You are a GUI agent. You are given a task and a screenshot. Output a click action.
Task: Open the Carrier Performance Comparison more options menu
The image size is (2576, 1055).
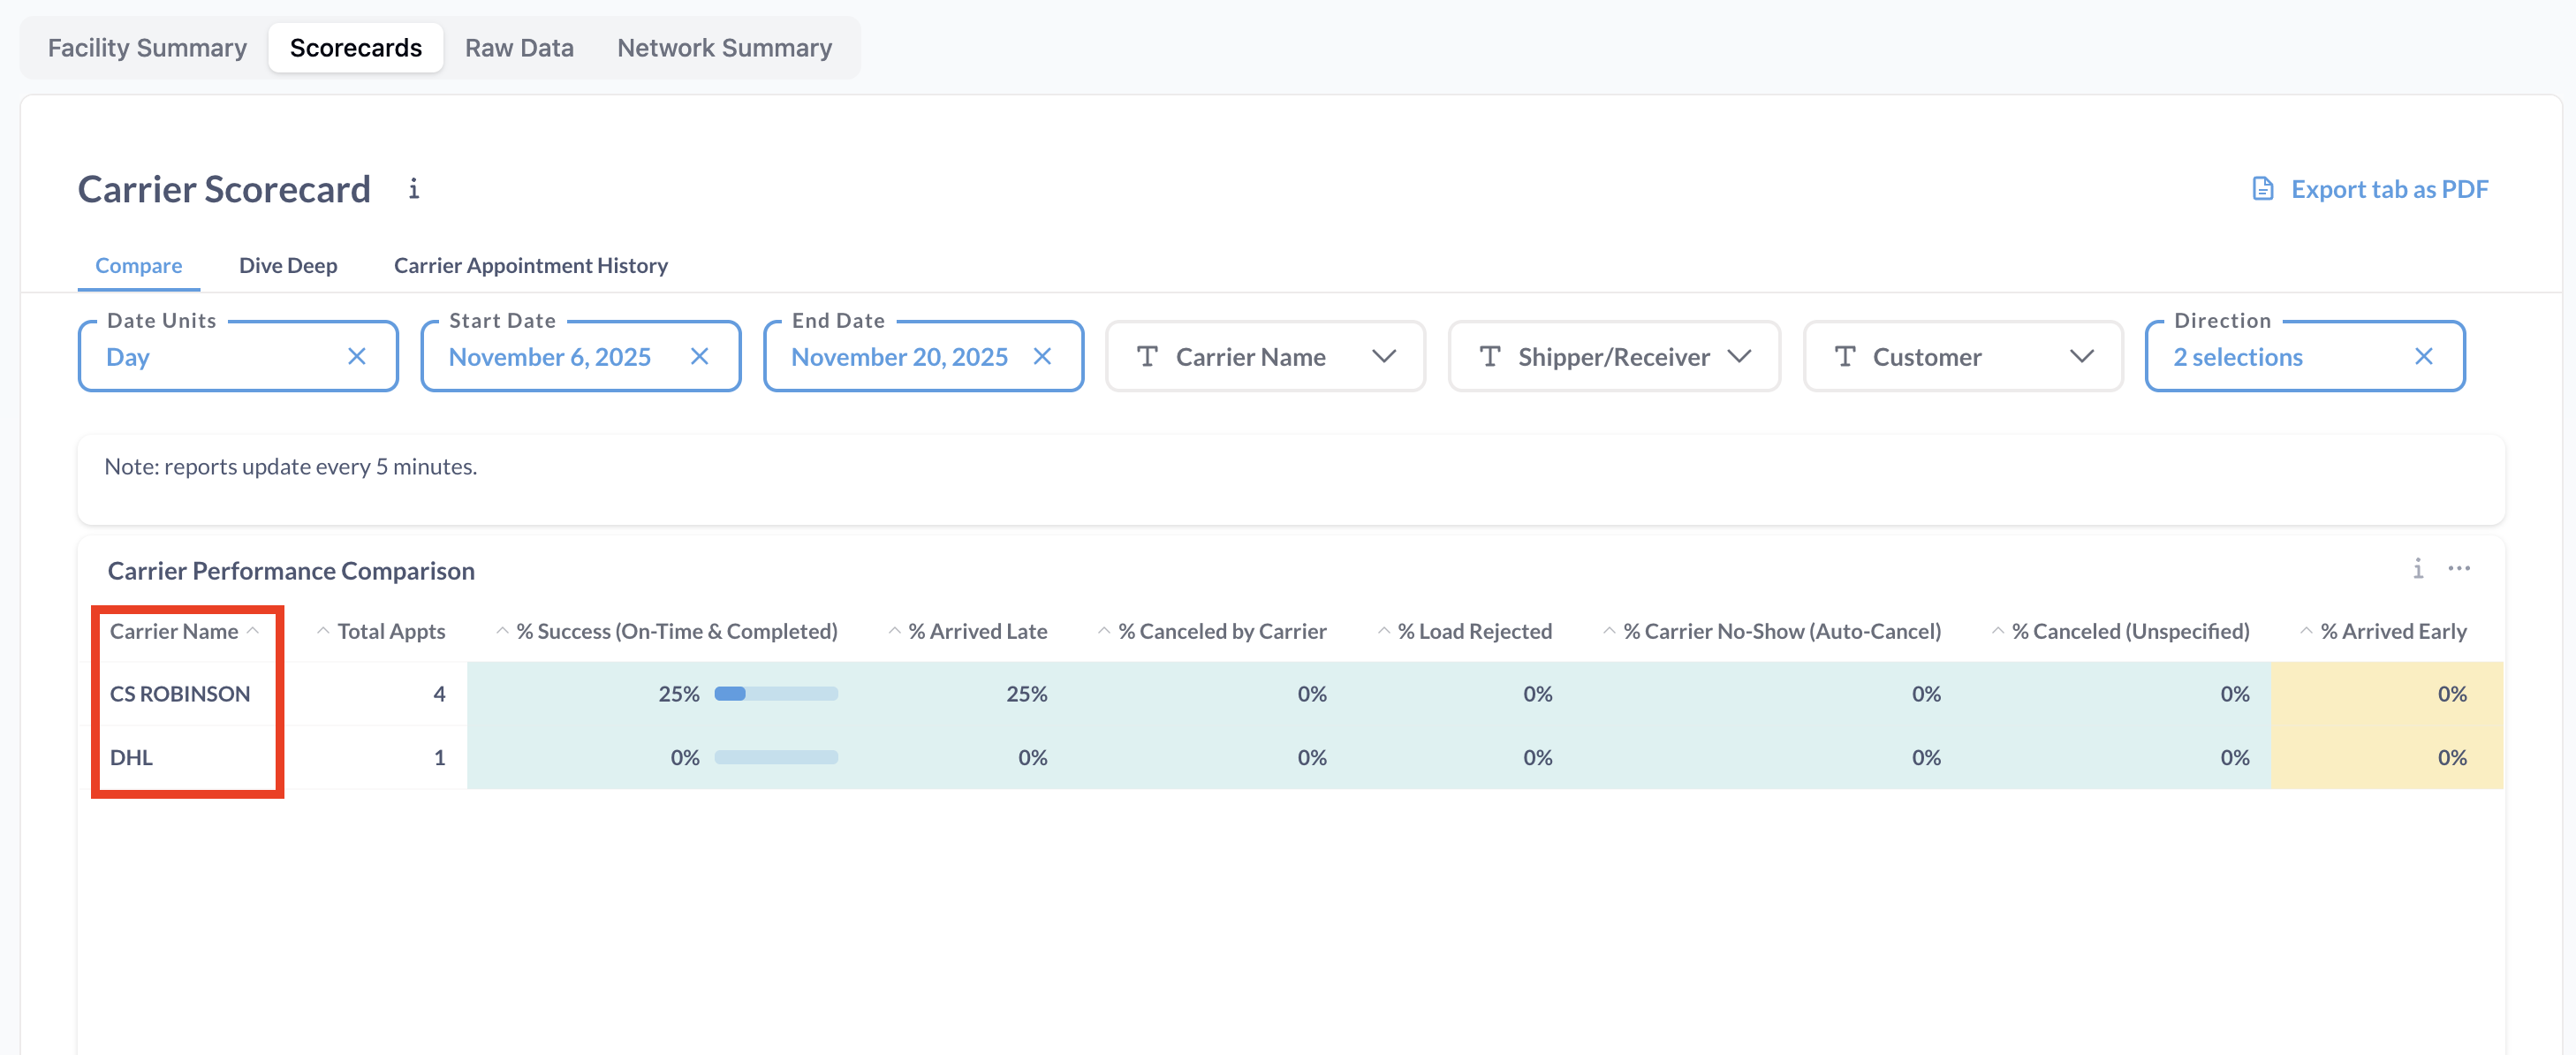[x=2459, y=568]
